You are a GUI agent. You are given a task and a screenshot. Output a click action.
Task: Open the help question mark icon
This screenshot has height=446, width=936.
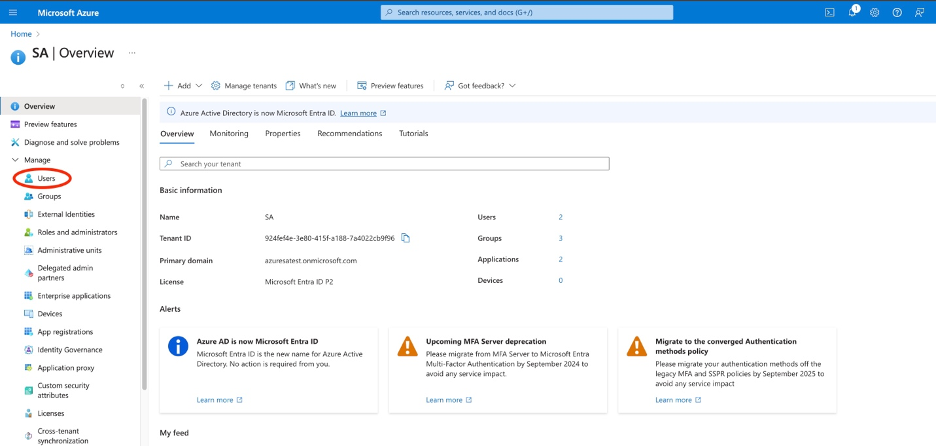point(897,13)
